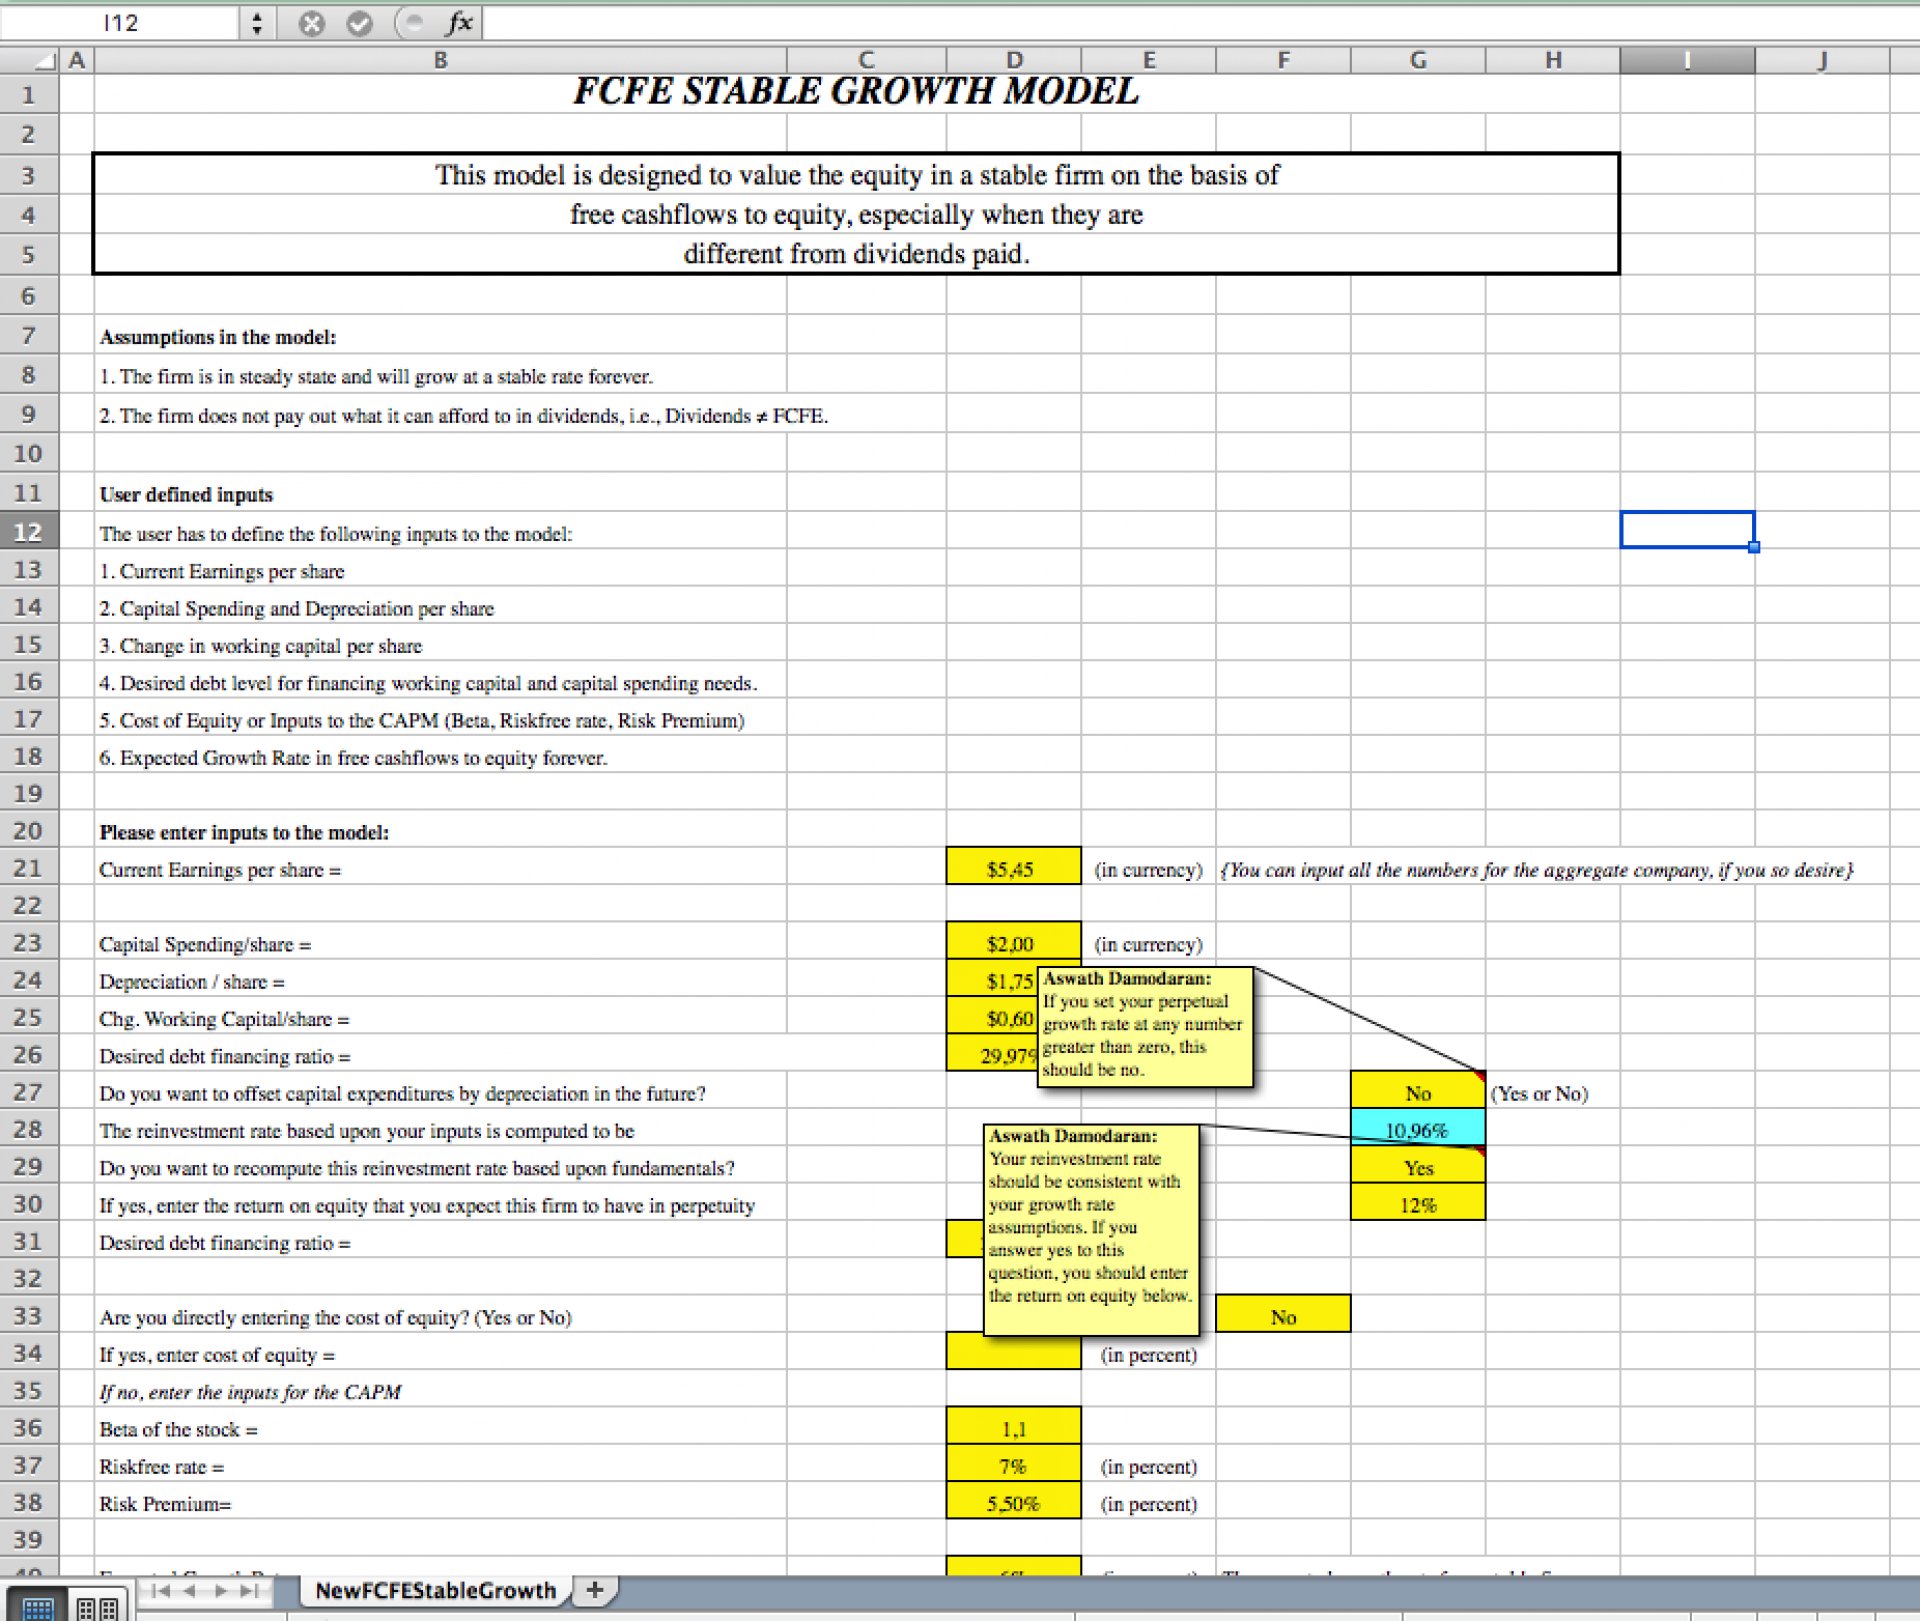Screen dimensions: 1920x1621
Task: Click the confirm entry checkmark icon
Action: (x=359, y=23)
